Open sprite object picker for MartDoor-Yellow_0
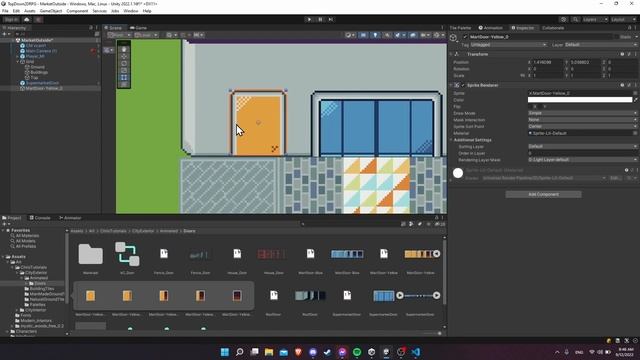 tap(635, 93)
